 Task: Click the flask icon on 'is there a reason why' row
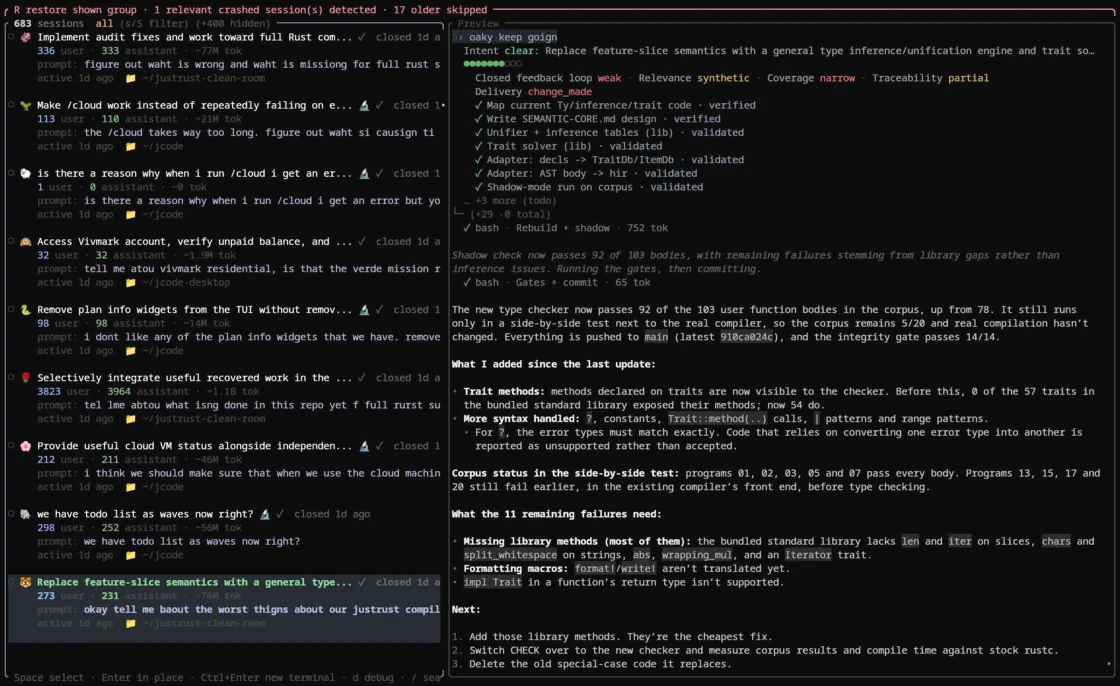click(364, 173)
